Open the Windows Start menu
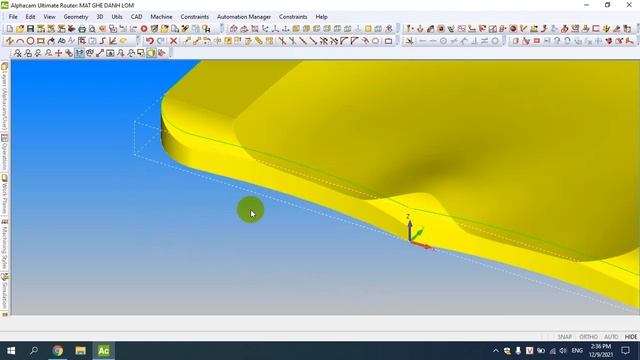640x360 pixels. click(11, 351)
